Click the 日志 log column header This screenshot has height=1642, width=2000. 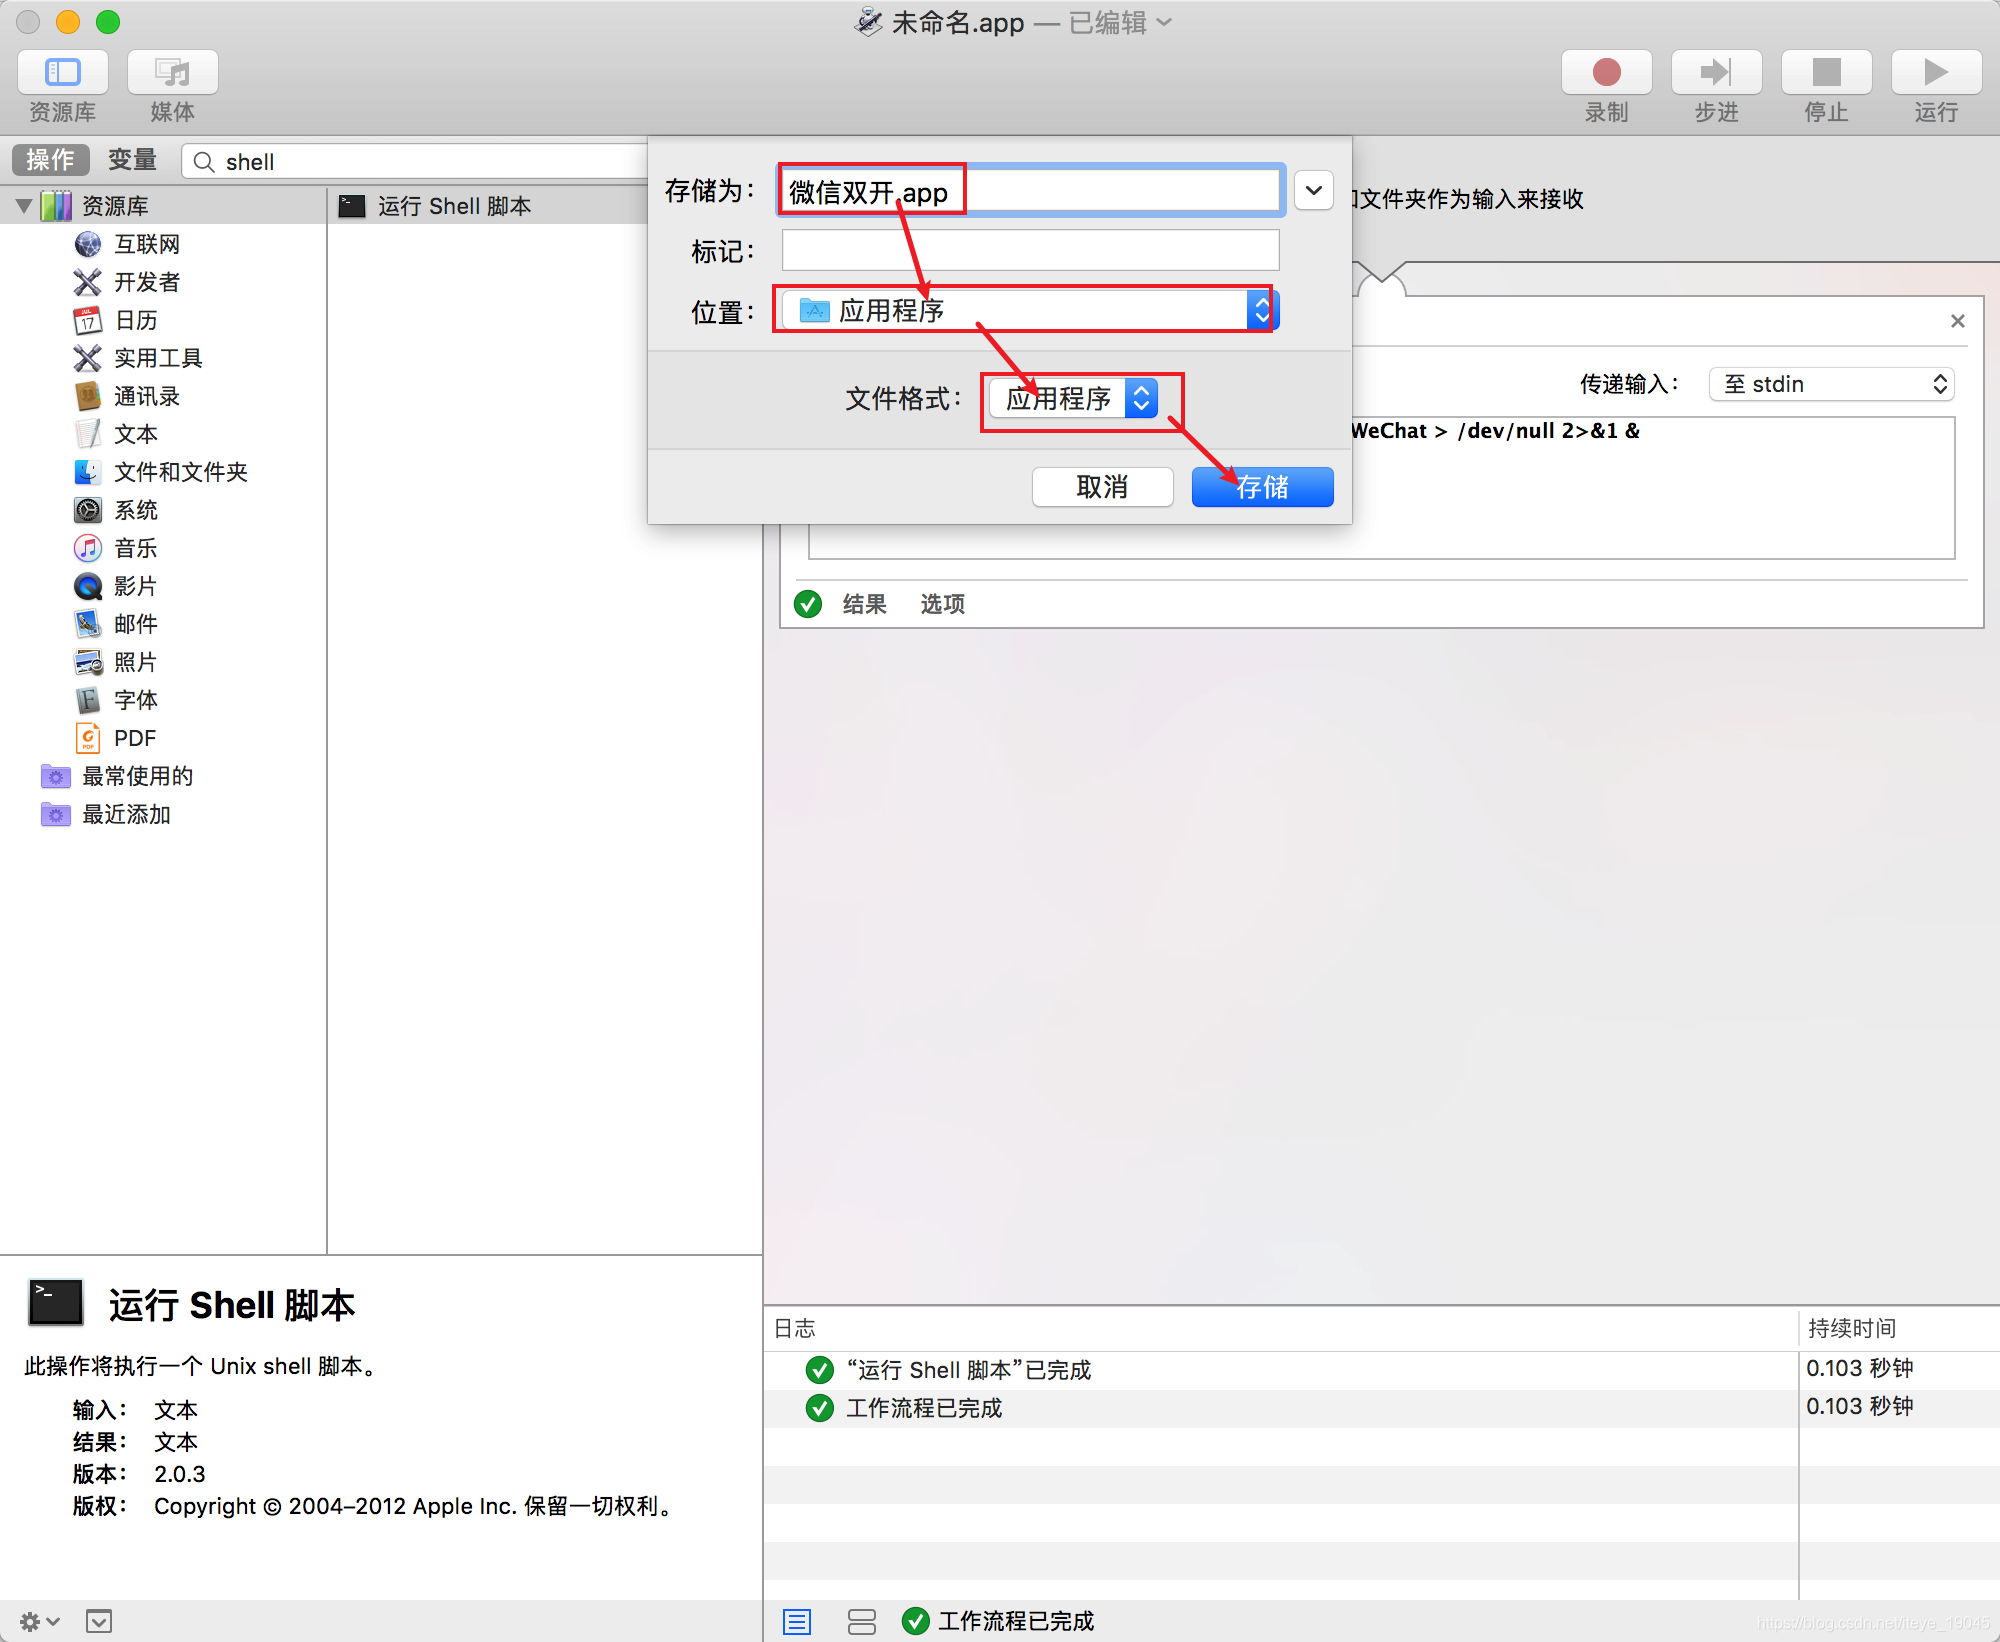(1280, 1328)
